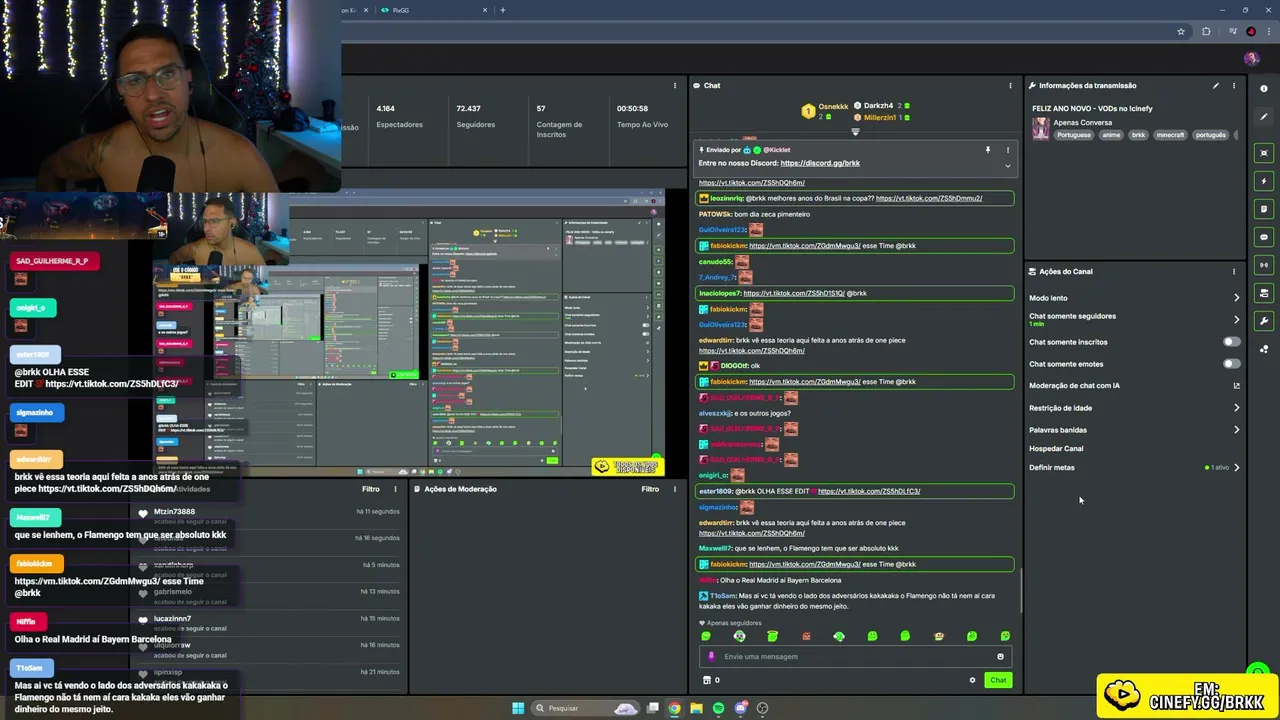Open the profile avatar at top right

[1251, 59]
